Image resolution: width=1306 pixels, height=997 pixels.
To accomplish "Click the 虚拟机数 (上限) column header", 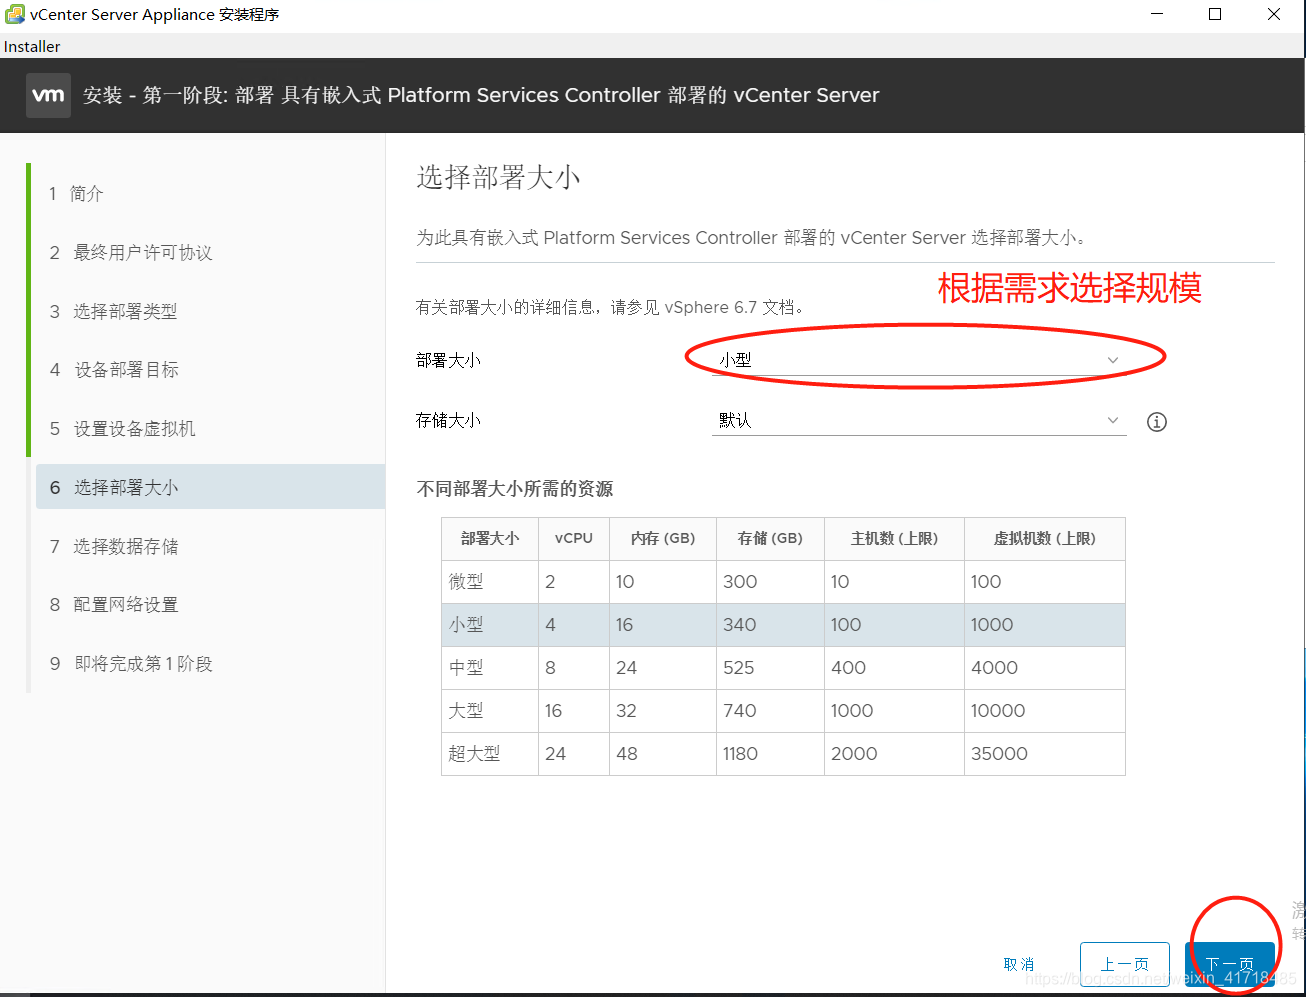I will pos(1044,538).
